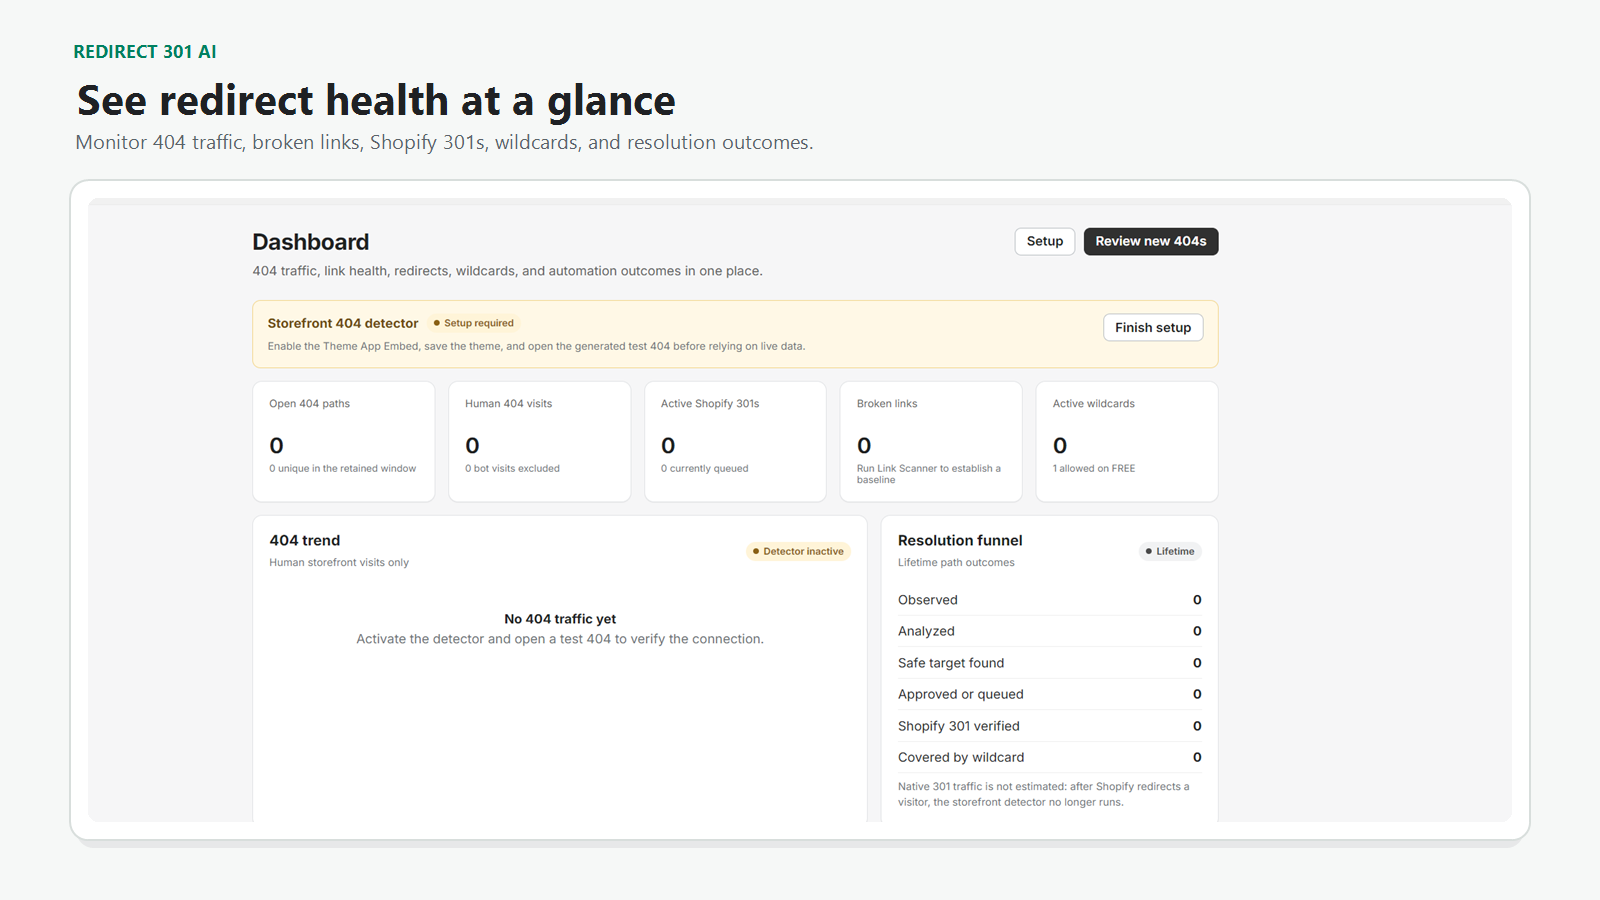Select the Safe target found row
This screenshot has width=1600, height=900.
coord(1050,663)
